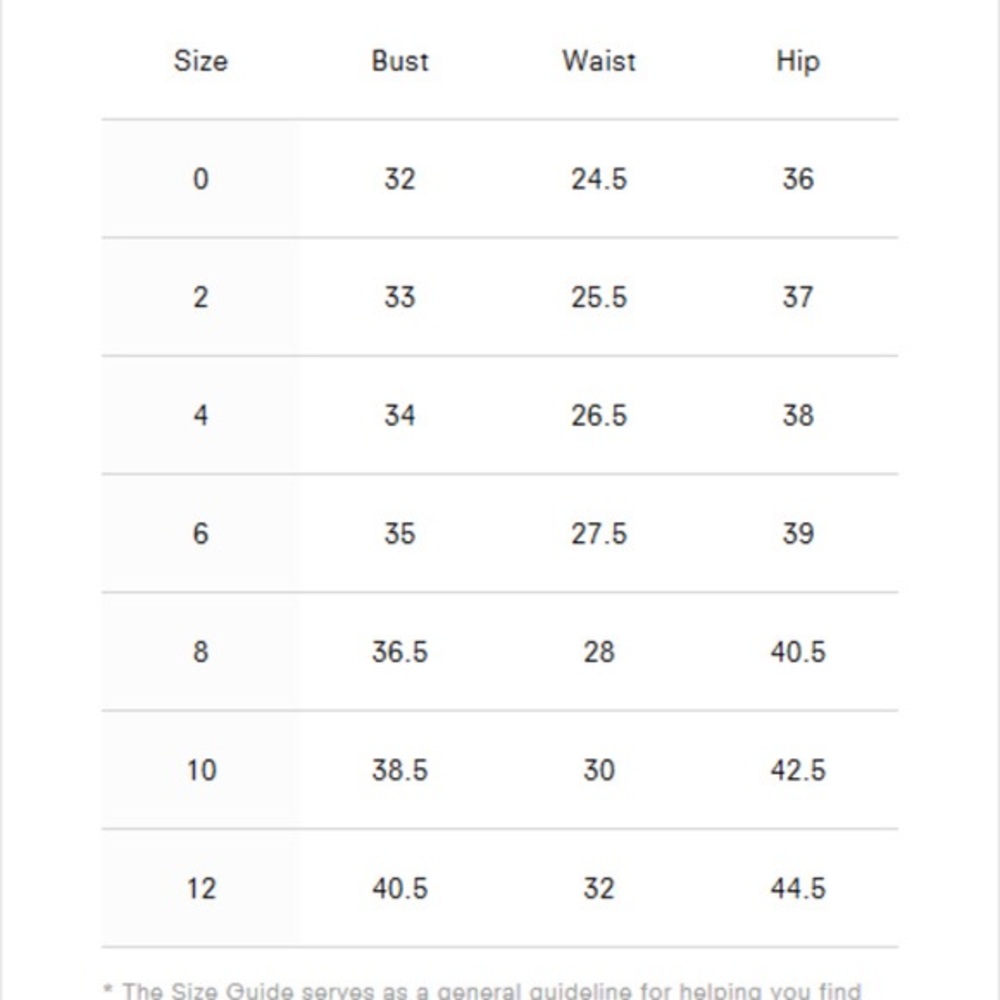The height and width of the screenshot is (1000, 1000).
Task: Select the size 0 row label
Action: coord(200,179)
